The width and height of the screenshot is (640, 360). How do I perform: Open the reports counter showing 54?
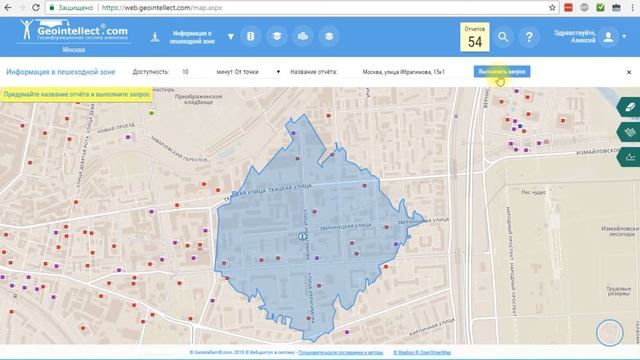475,37
